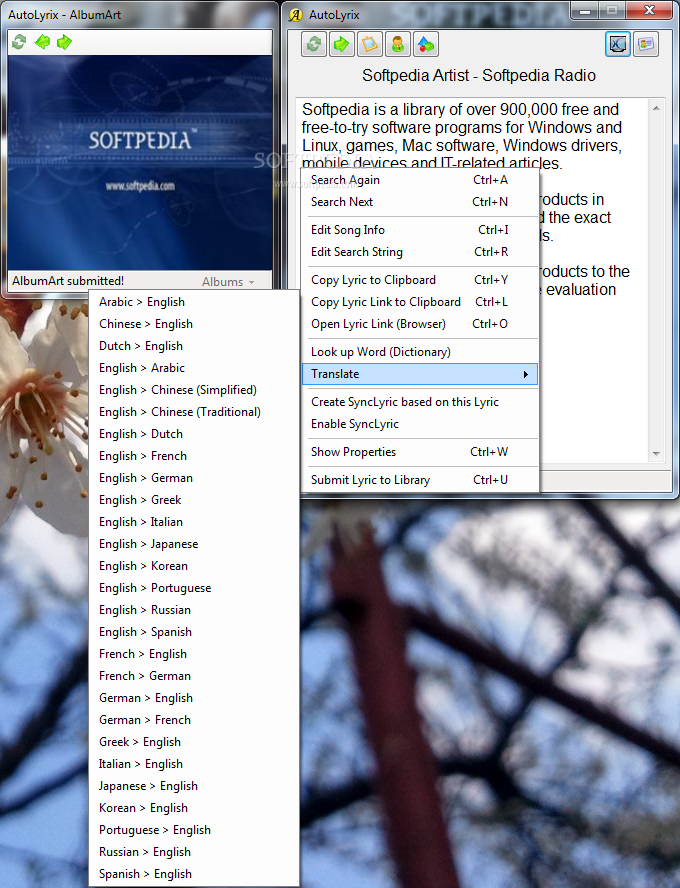The height and width of the screenshot is (888, 680).
Task: Pick English > Russian translation
Action: (x=194, y=610)
